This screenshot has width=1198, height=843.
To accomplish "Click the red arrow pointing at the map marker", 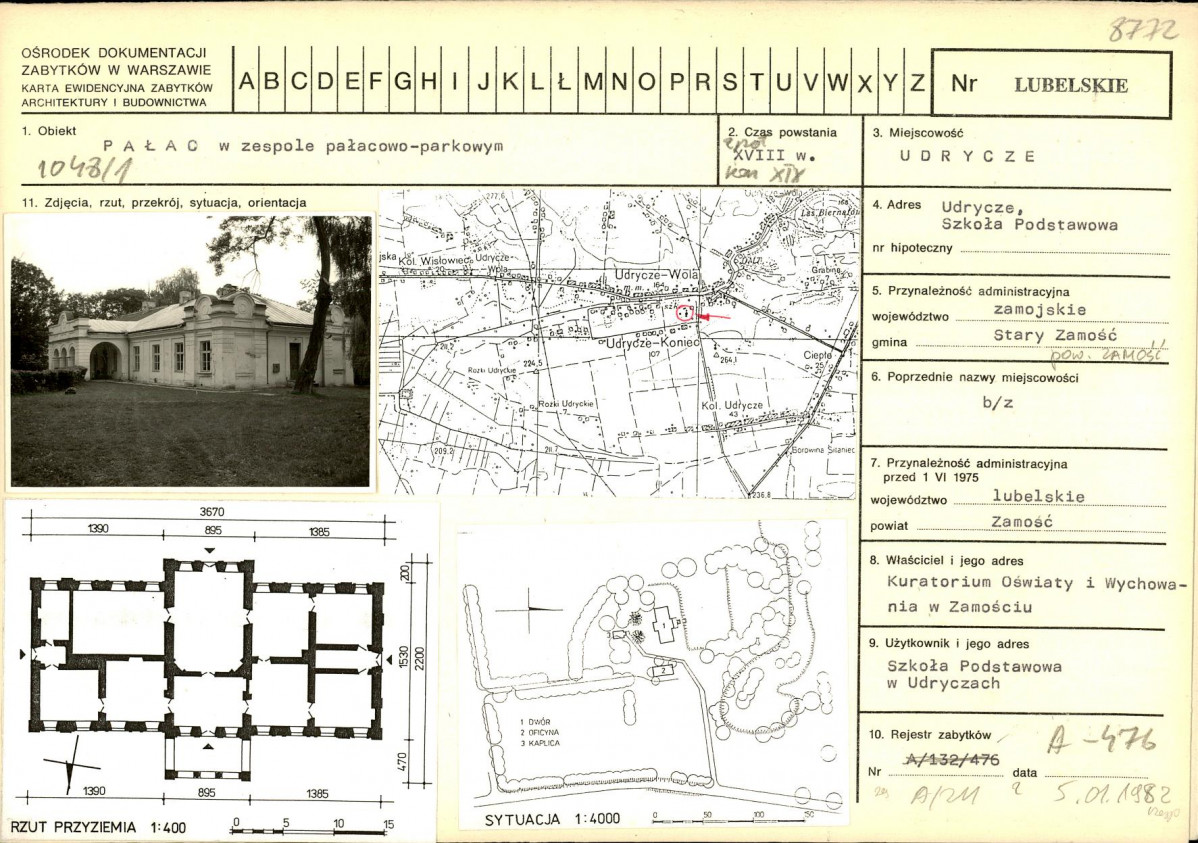I will pyautogui.click(x=714, y=316).
